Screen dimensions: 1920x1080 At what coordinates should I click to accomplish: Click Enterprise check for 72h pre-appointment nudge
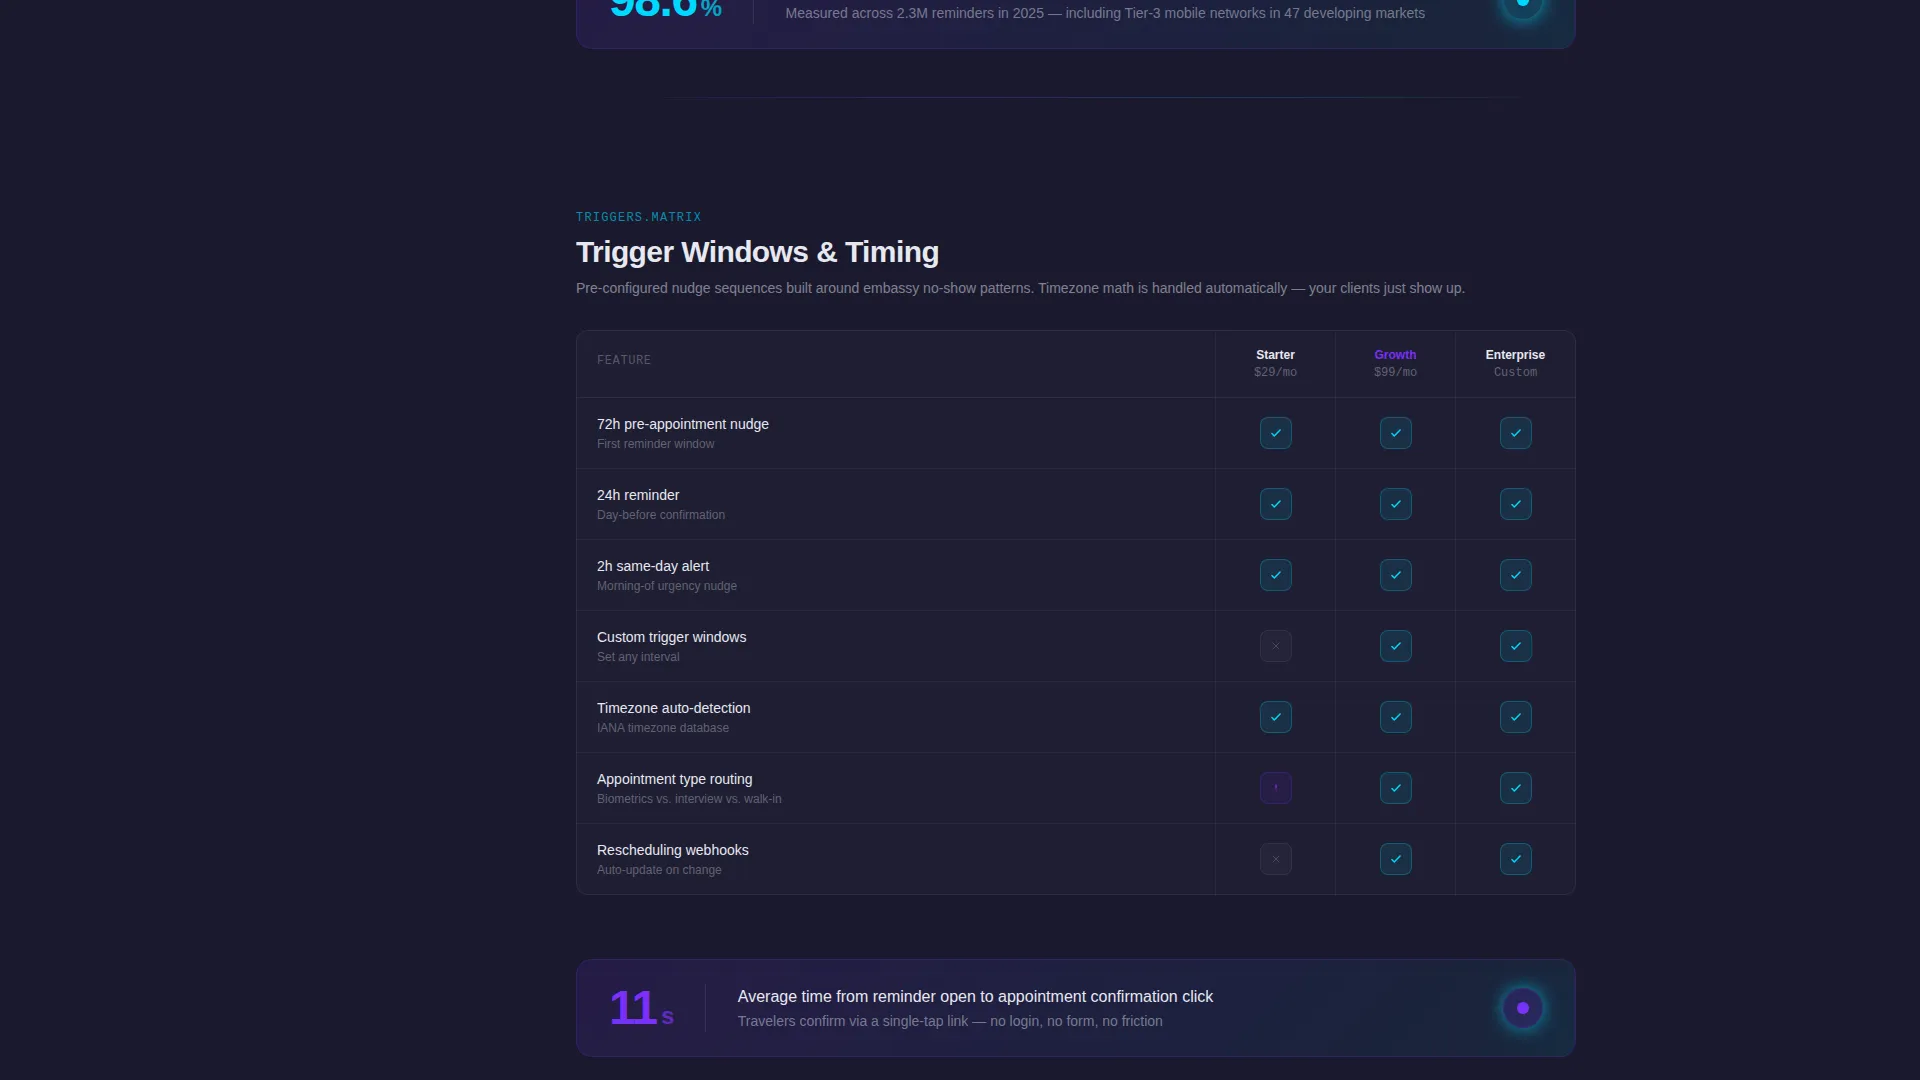tap(1515, 433)
